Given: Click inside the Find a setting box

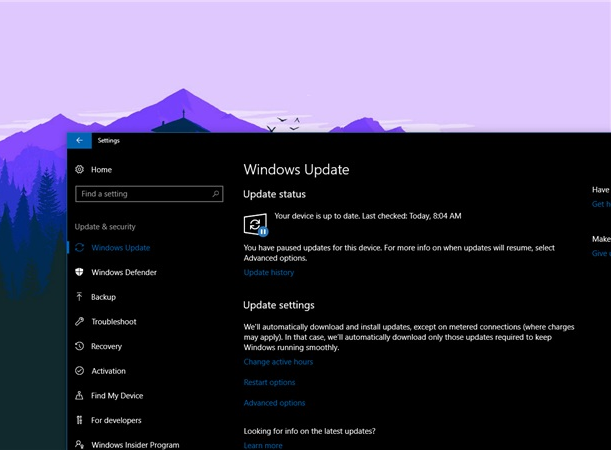Looking at the screenshot, I should 140,194.
